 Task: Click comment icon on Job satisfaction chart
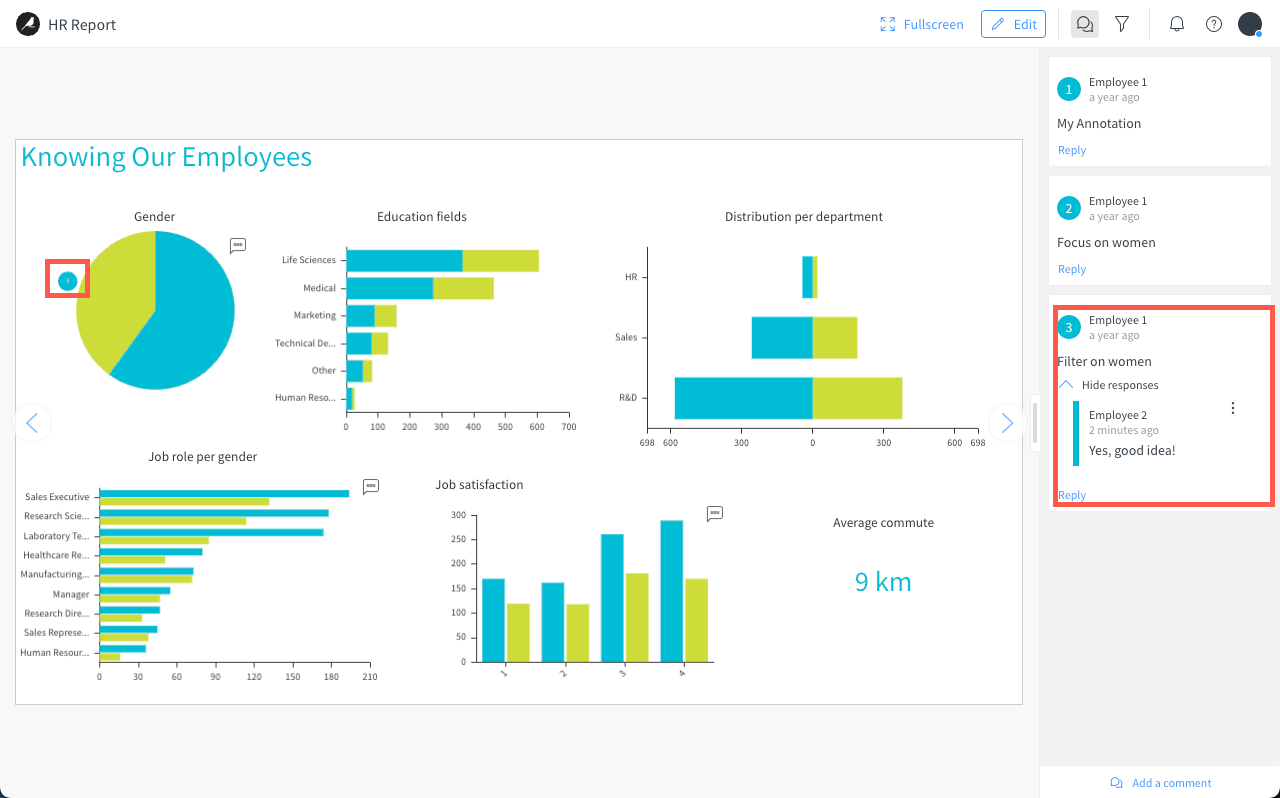point(715,513)
